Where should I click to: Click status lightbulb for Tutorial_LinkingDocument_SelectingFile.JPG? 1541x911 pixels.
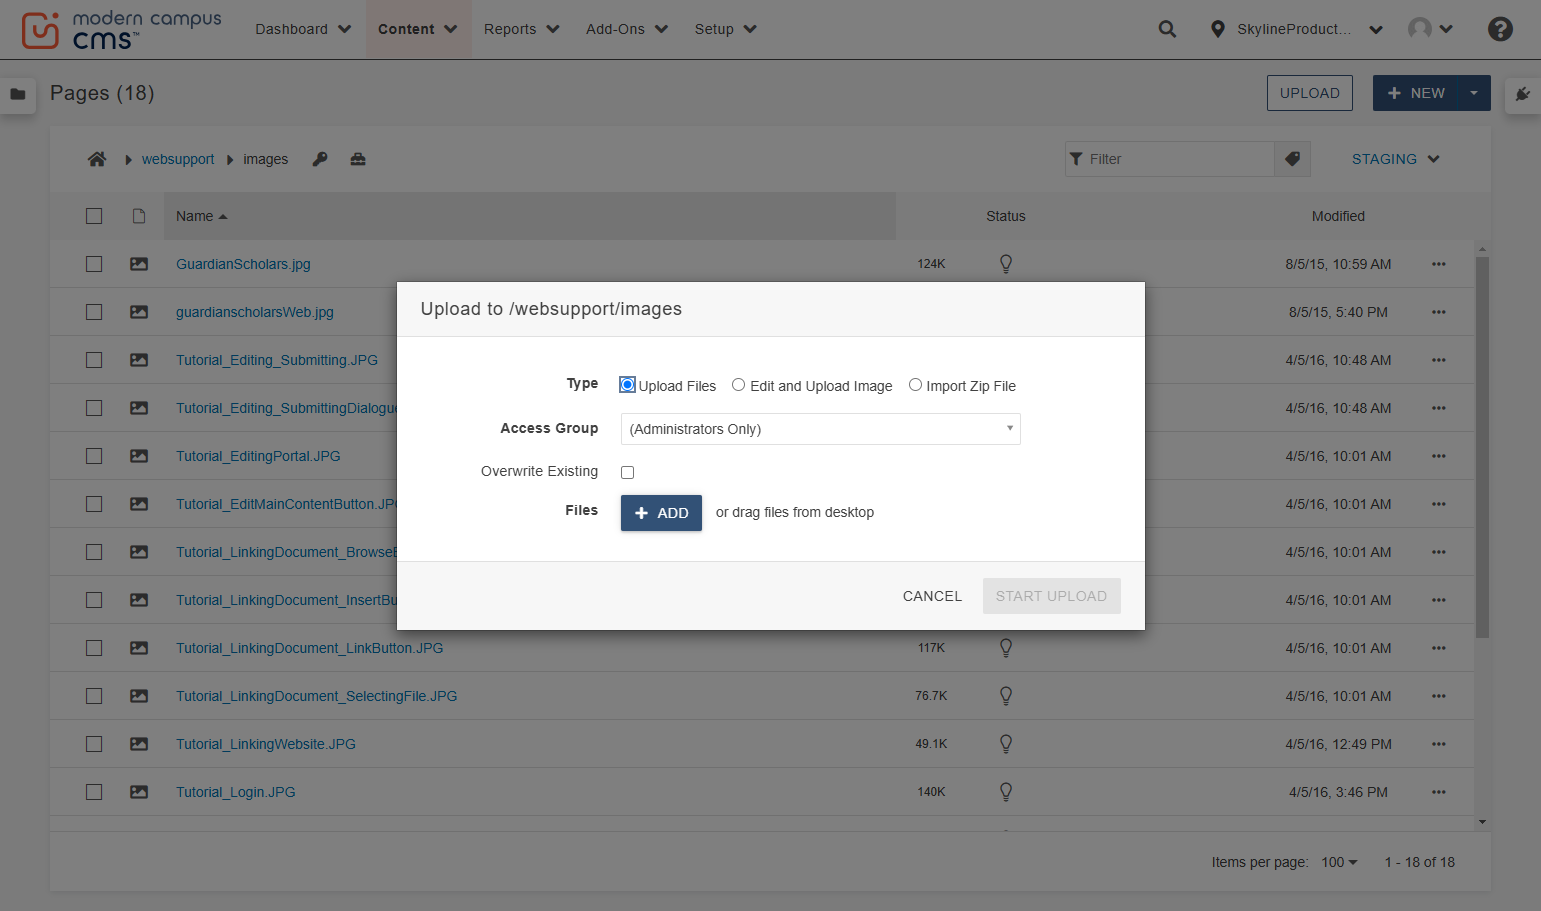[1006, 696]
